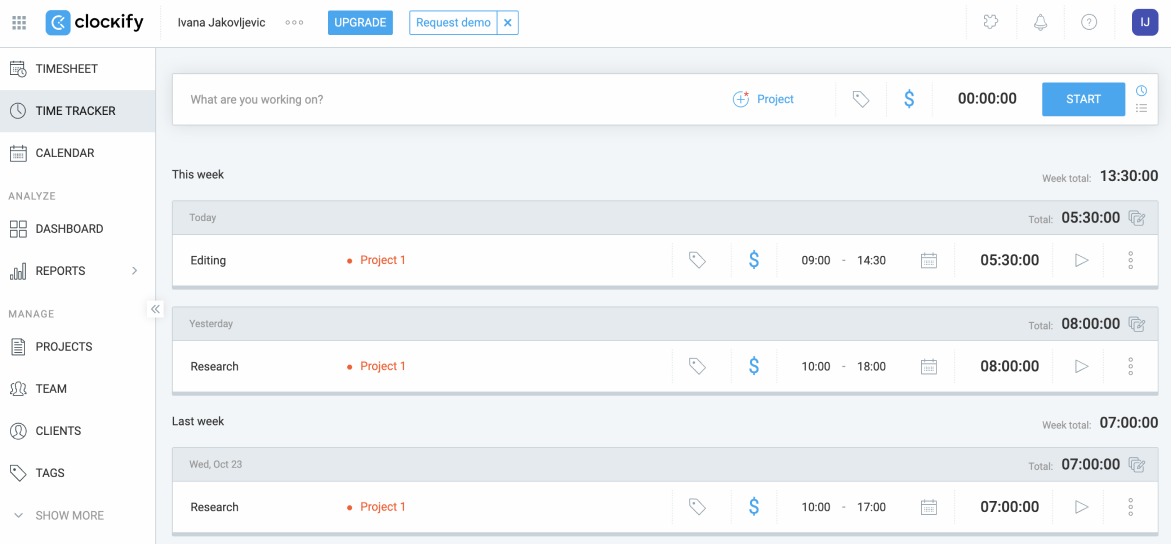Viewport: 1171px width, 544px height.
Task: Click the notifications bell icon
Action: (x=1040, y=23)
